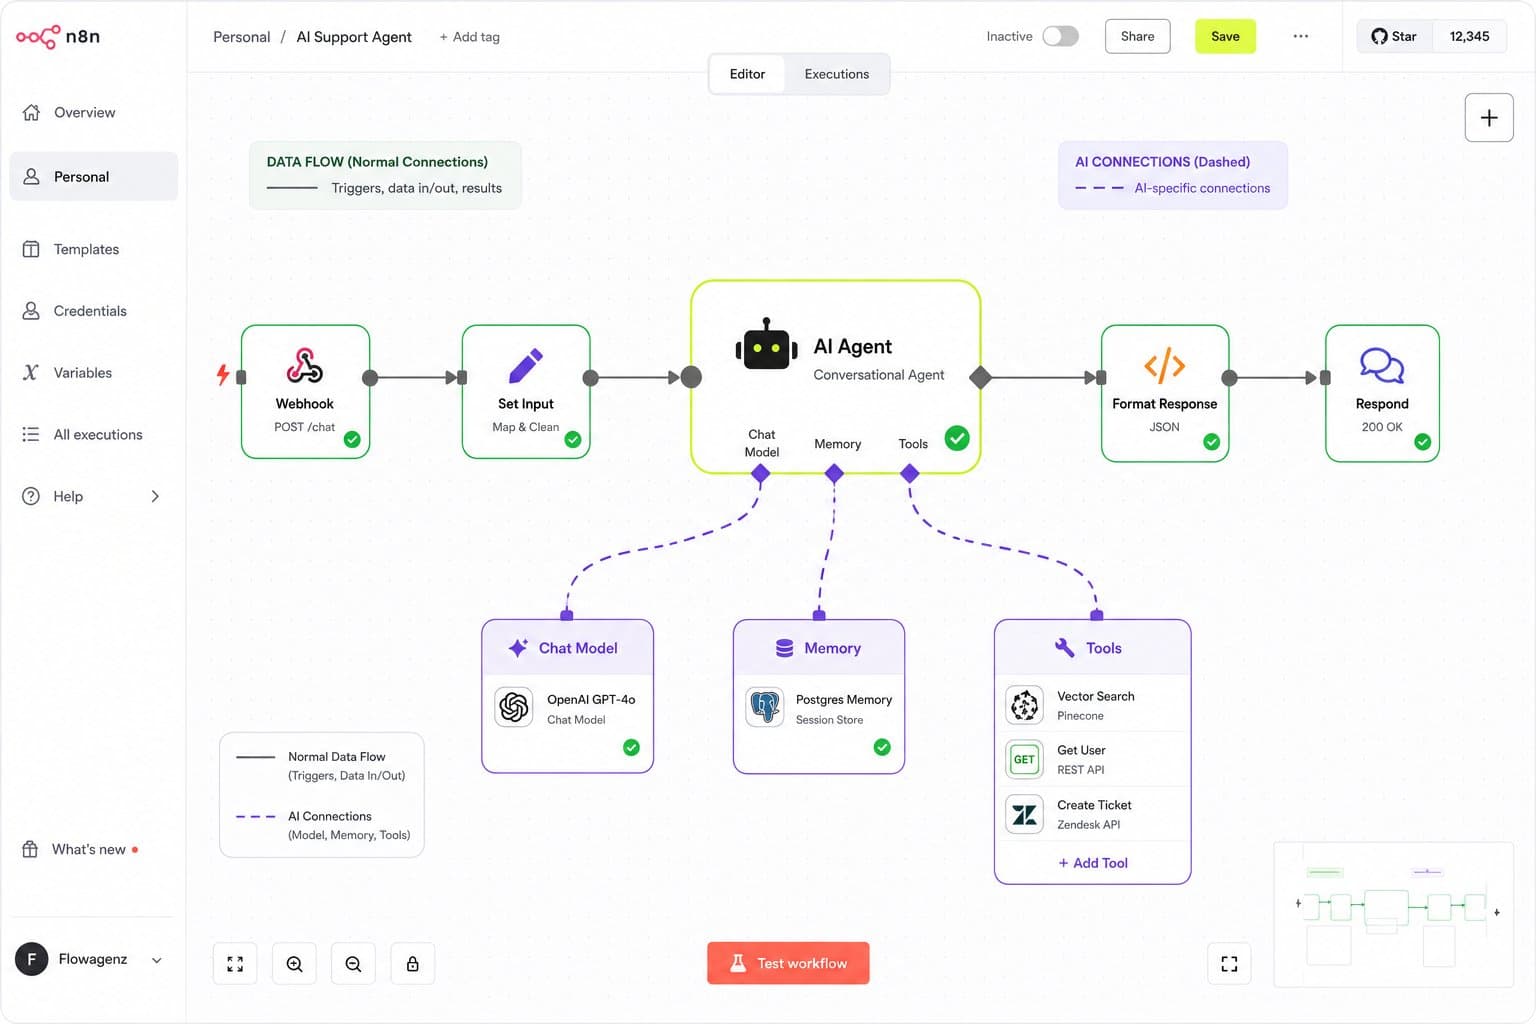Click Add tag next to workflow name

(470, 37)
